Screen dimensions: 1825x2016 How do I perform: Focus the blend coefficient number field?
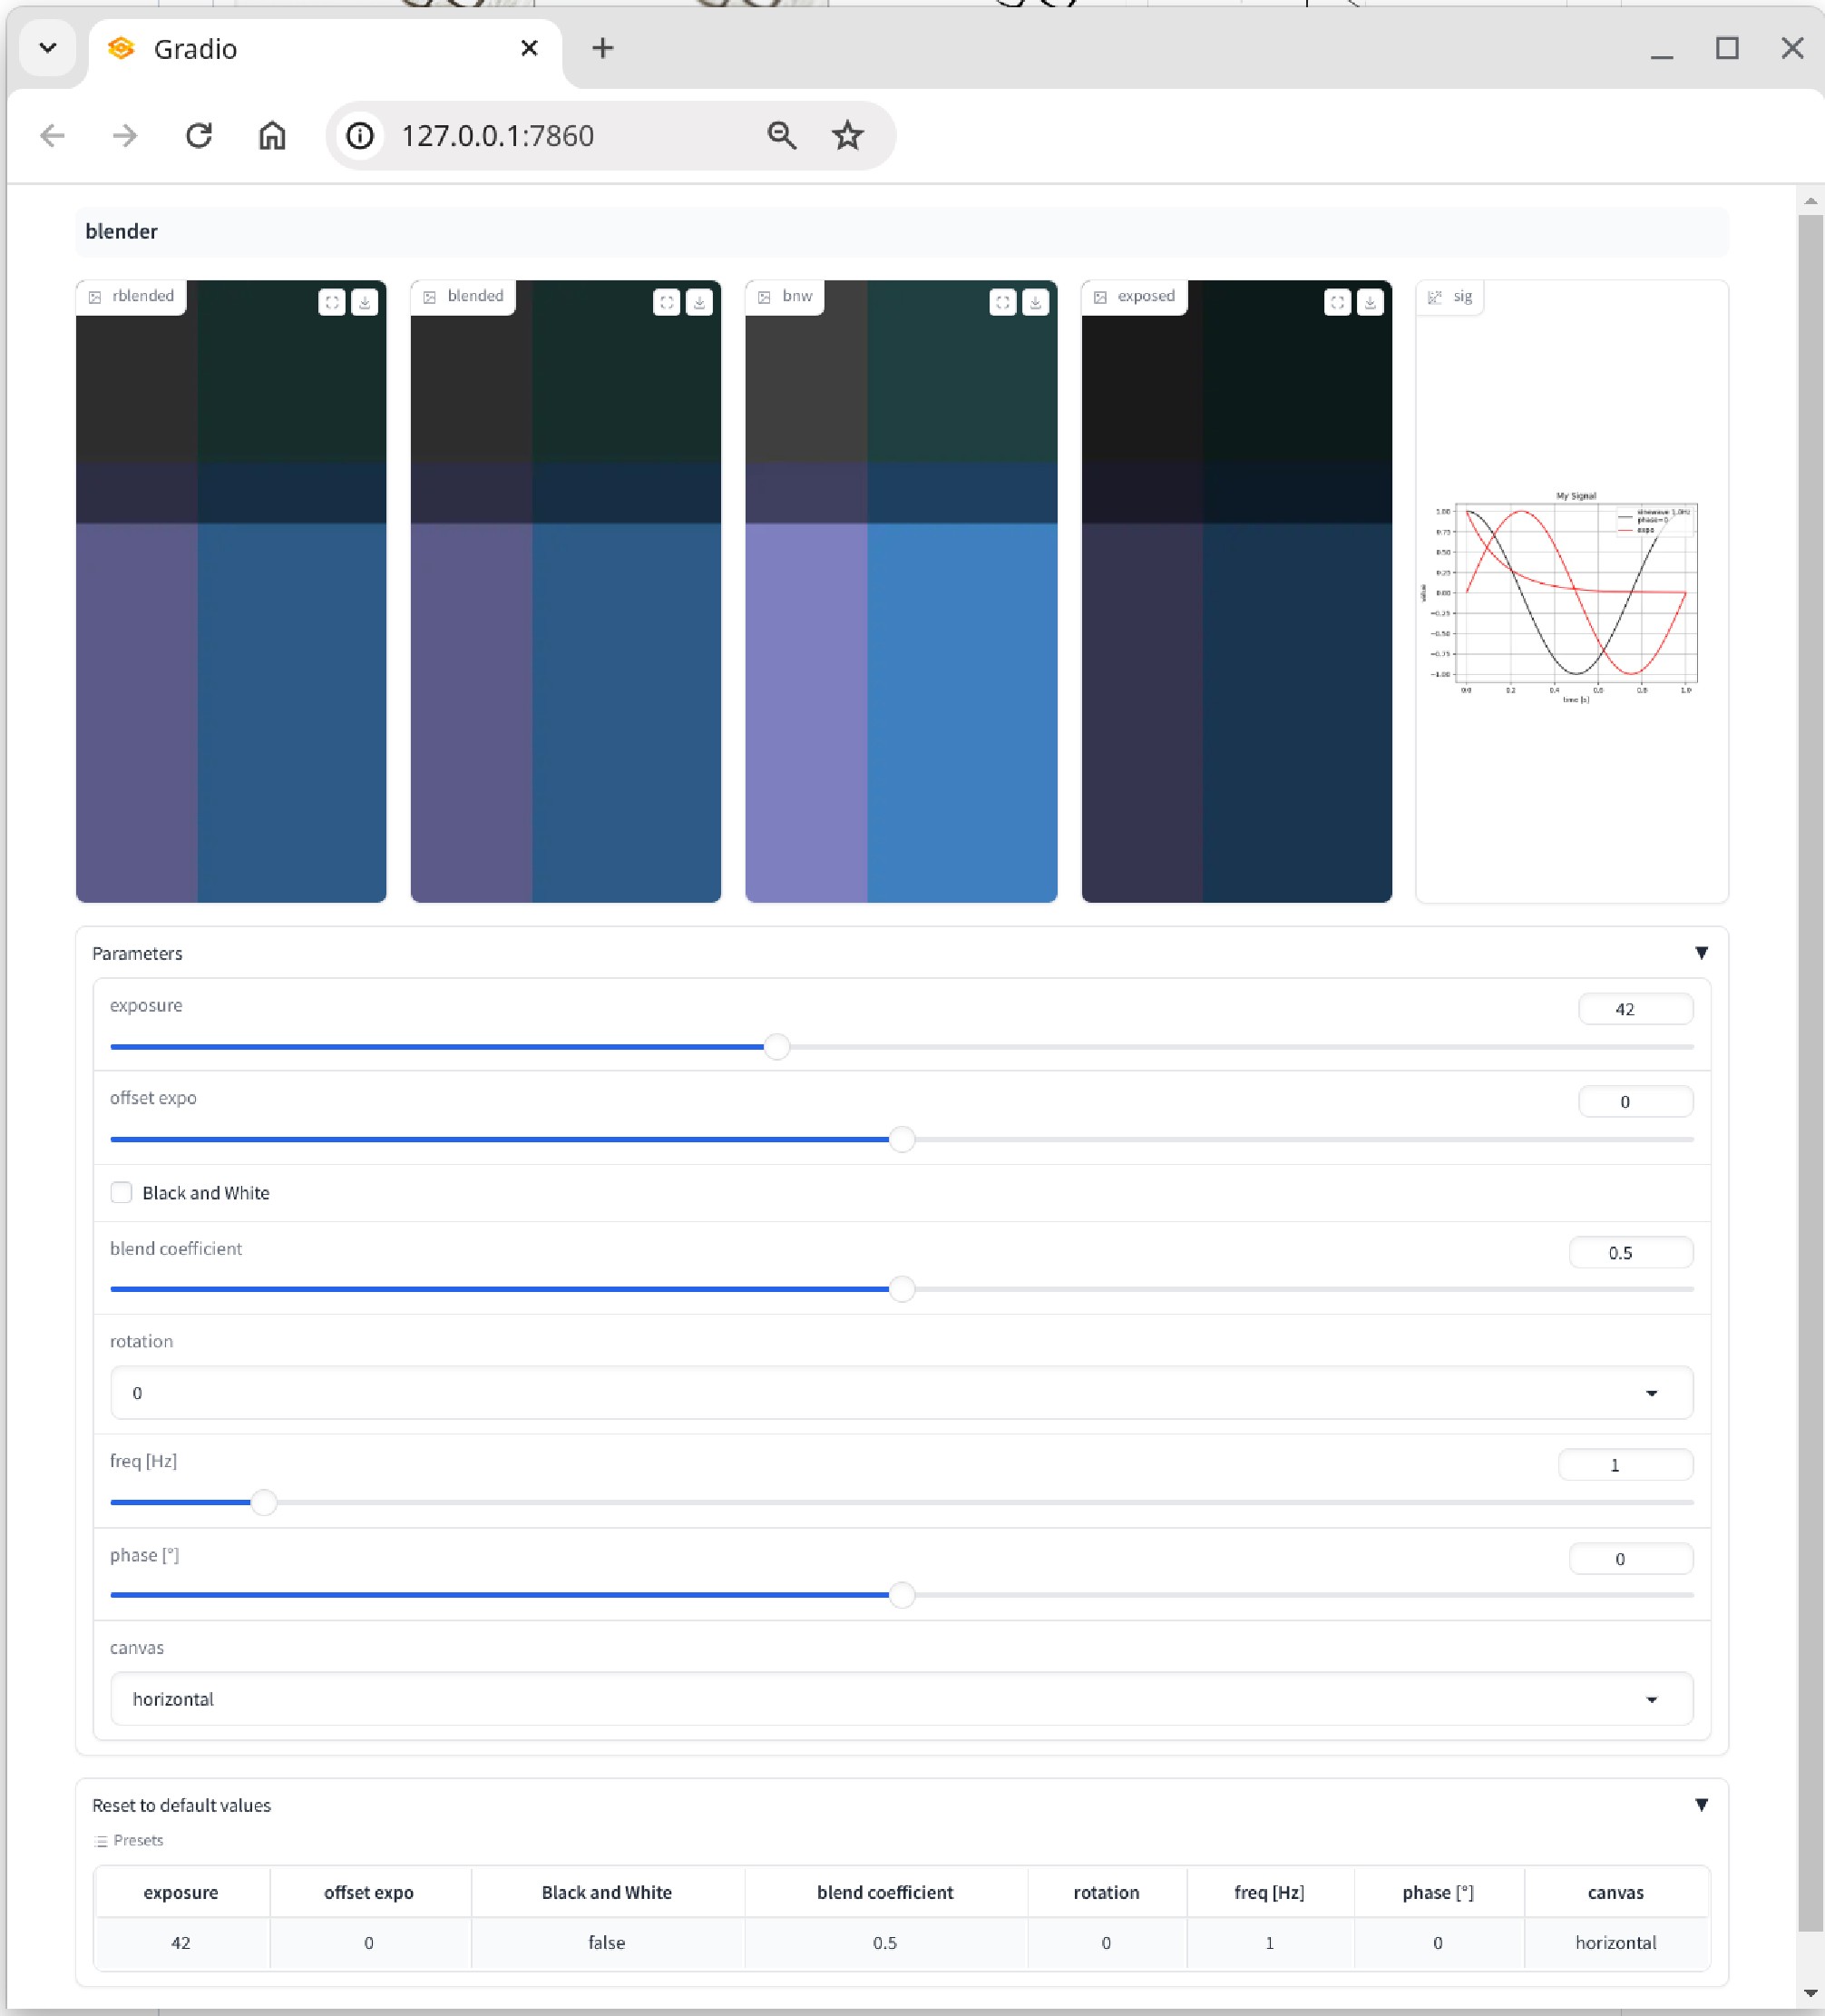1630,1252
